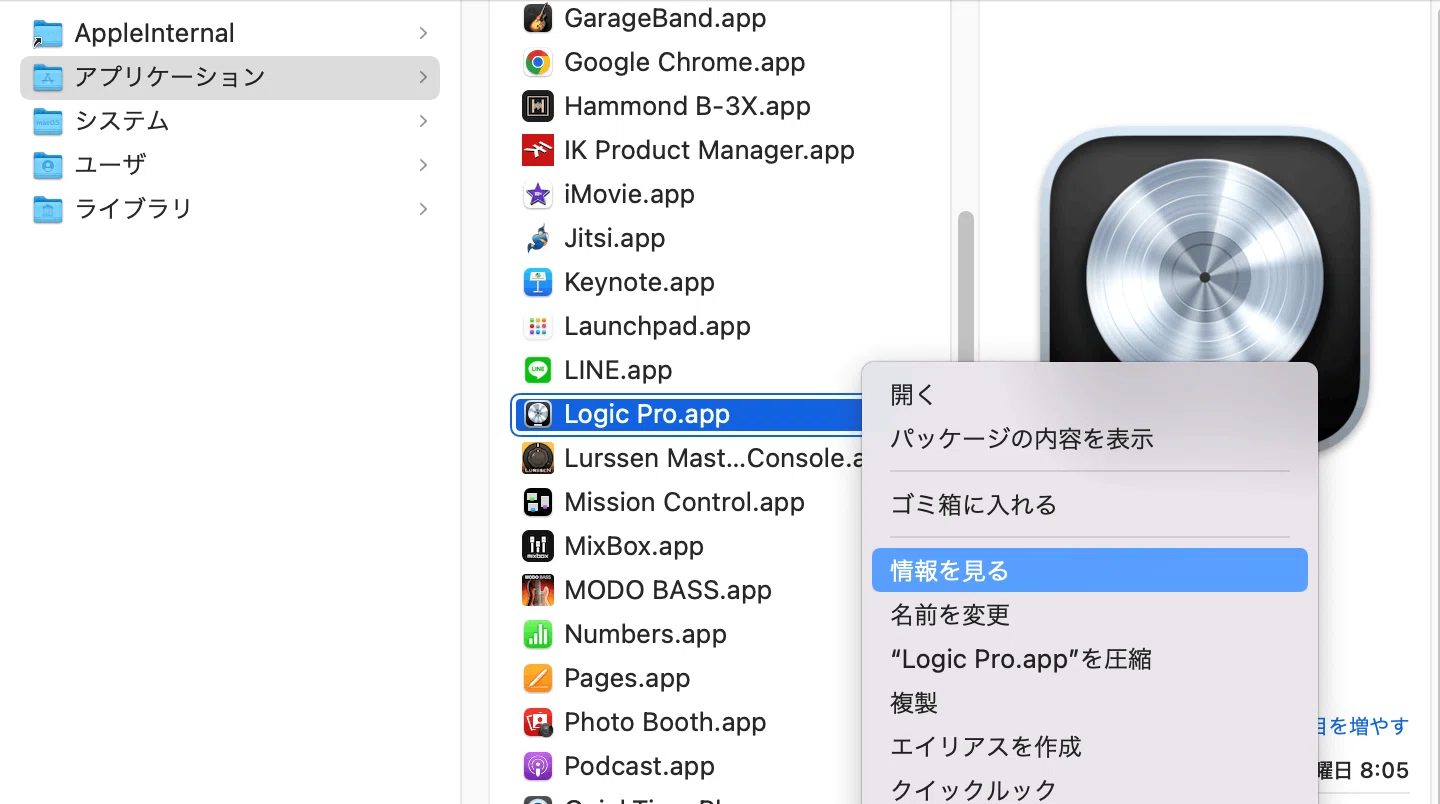Choose クイックルック menu item
This screenshot has height=804, width=1440.
pos(1089,790)
